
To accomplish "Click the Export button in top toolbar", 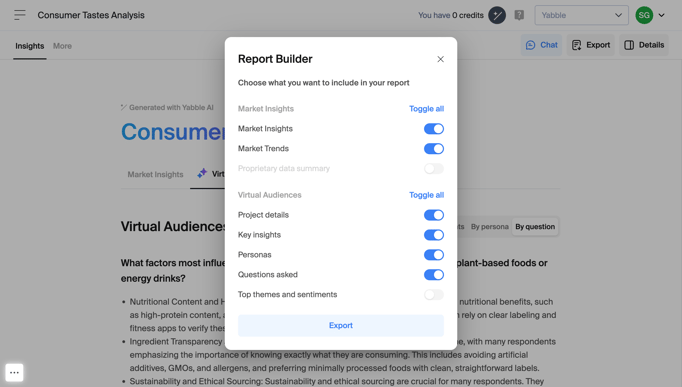I will [591, 45].
